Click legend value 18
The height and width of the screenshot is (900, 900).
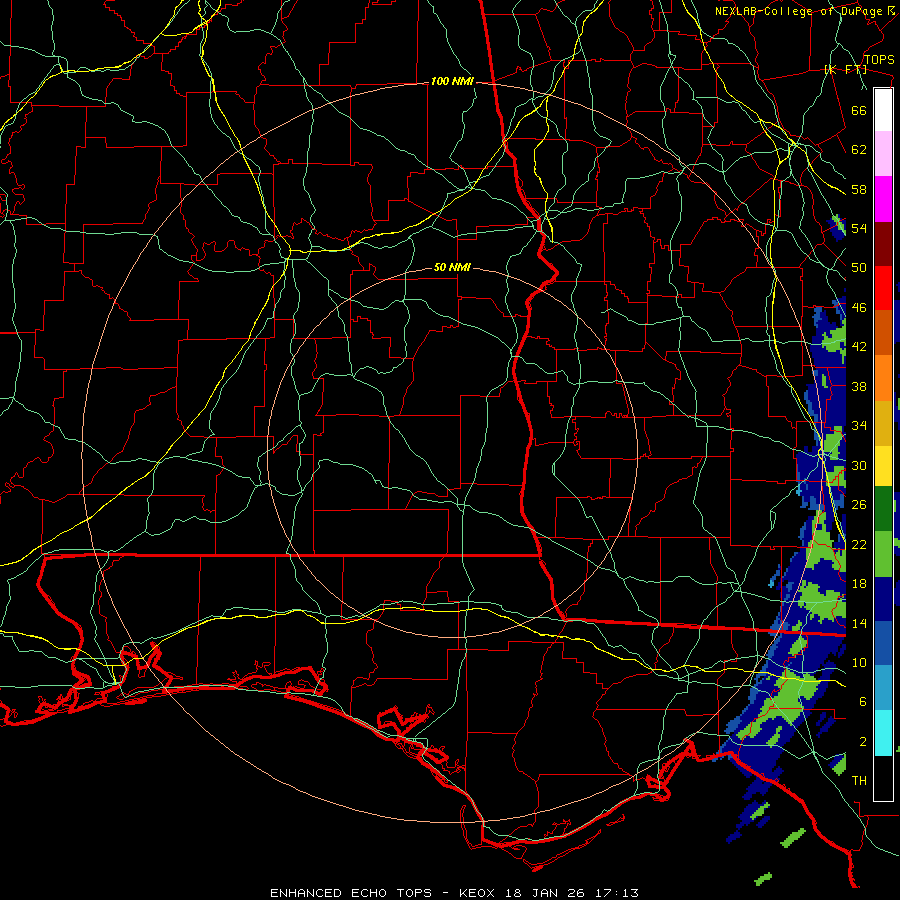pyautogui.click(x=859, y=584)
